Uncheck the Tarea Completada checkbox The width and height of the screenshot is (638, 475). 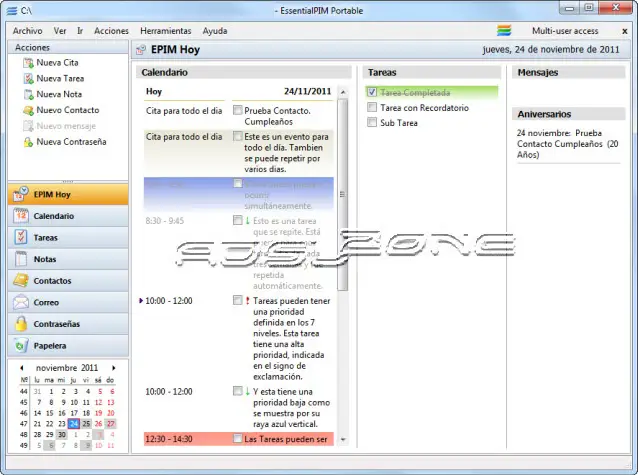coord(371,92)
